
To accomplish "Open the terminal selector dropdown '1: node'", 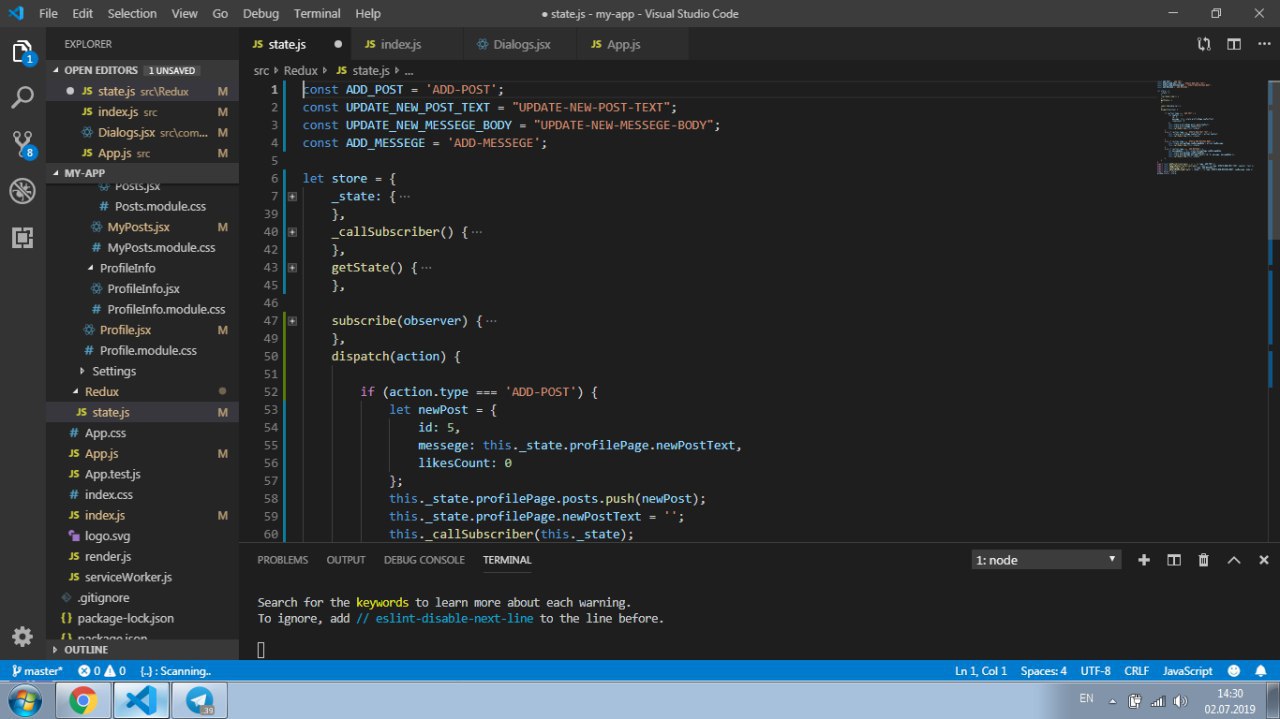I will pos(1045,560).
